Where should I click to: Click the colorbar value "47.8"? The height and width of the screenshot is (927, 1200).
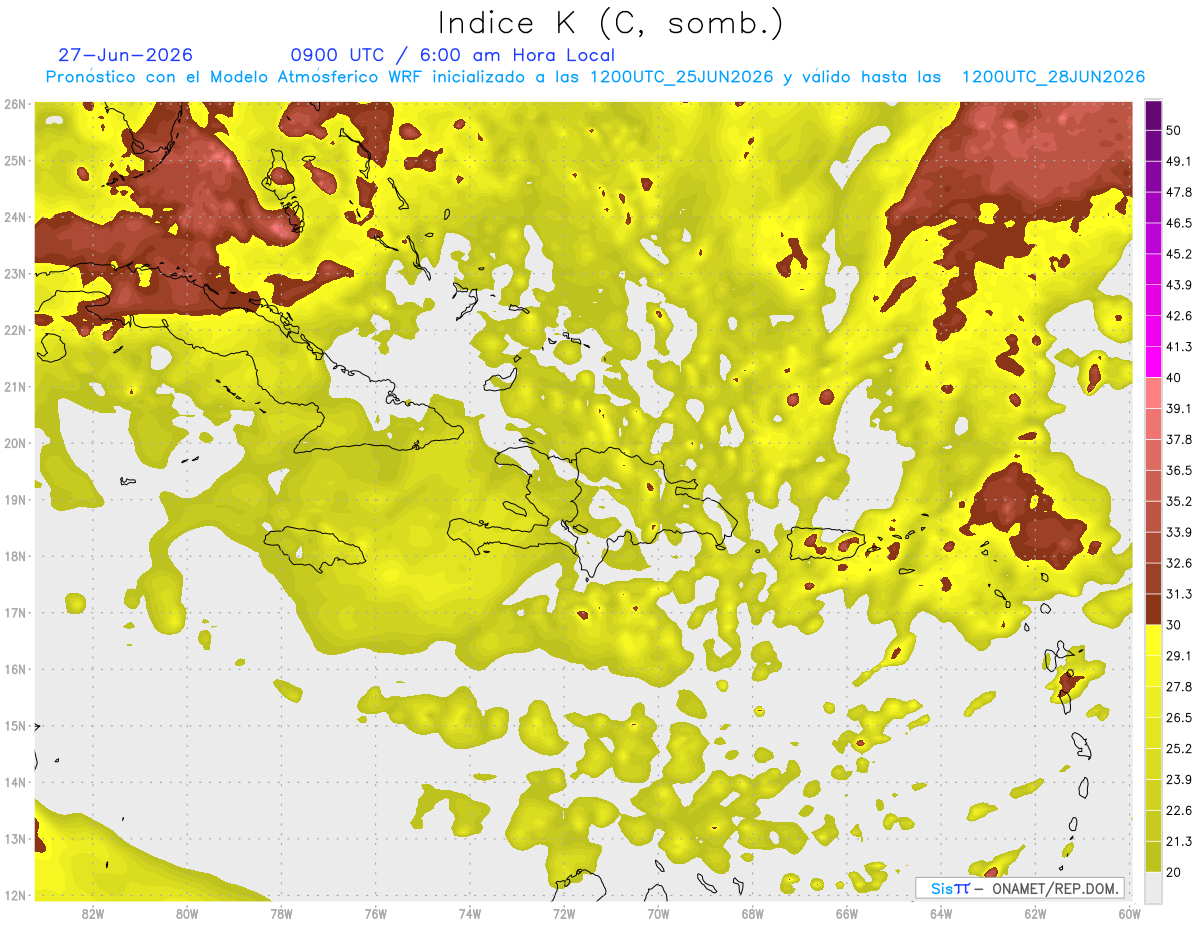click(1178, 192)
